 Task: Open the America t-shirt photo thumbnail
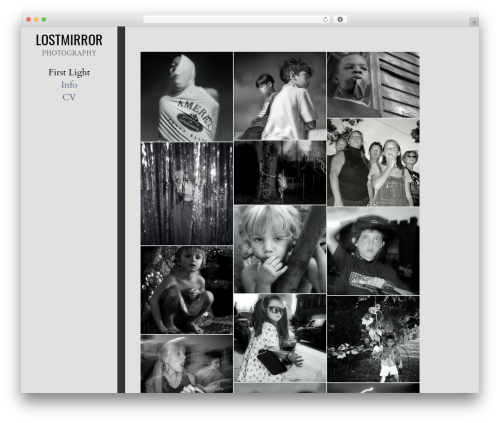coord(187,96)
